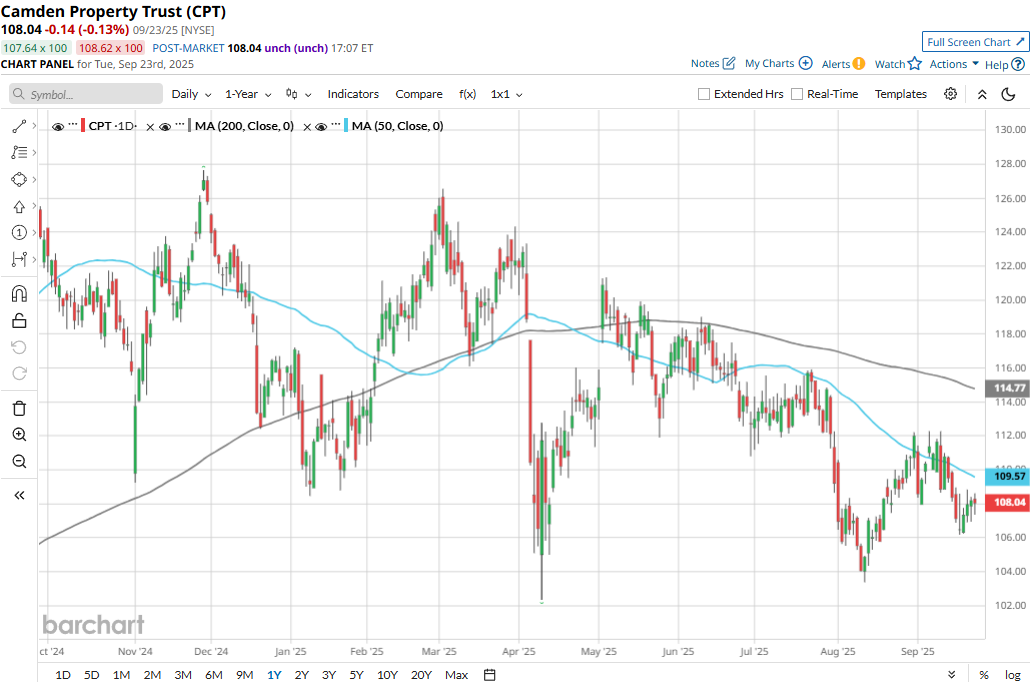1031x682 pixels.
Task: Expand the Actions dropdown menu
Action: 954,64
